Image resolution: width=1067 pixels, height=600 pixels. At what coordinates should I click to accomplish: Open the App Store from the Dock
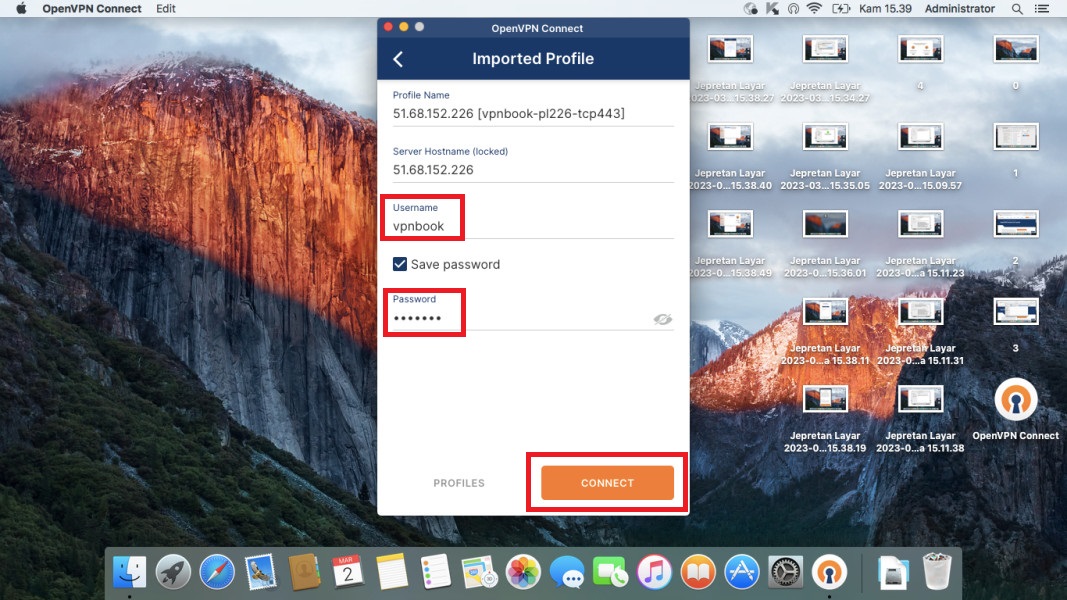coord(742,572)
